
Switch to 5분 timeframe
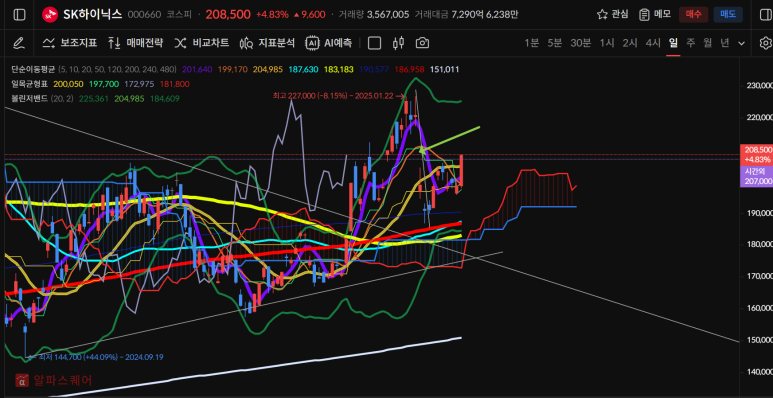click(x=555, y=43)
